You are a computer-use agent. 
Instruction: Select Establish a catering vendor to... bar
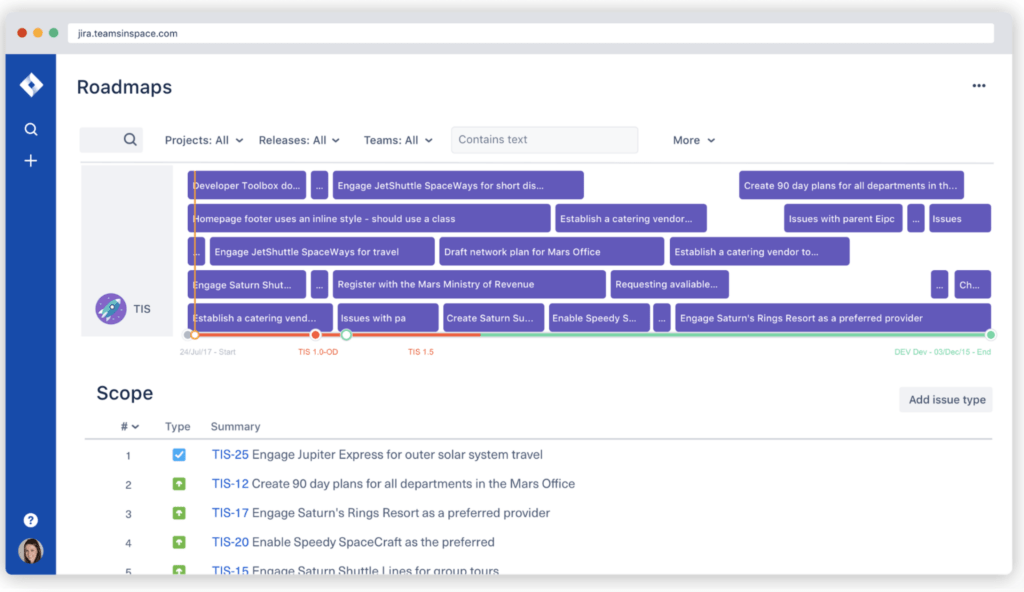click(x=760, y=252)
